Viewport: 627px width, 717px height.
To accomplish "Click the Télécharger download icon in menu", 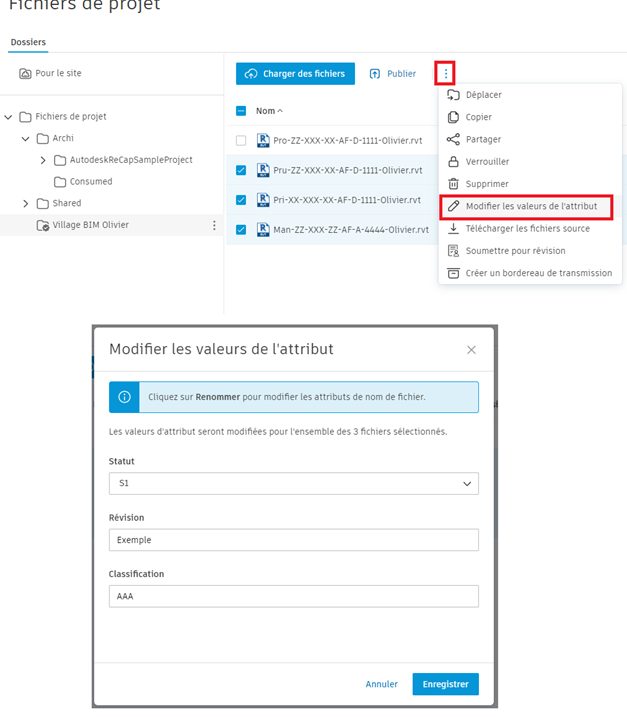I will click(453, 228).
